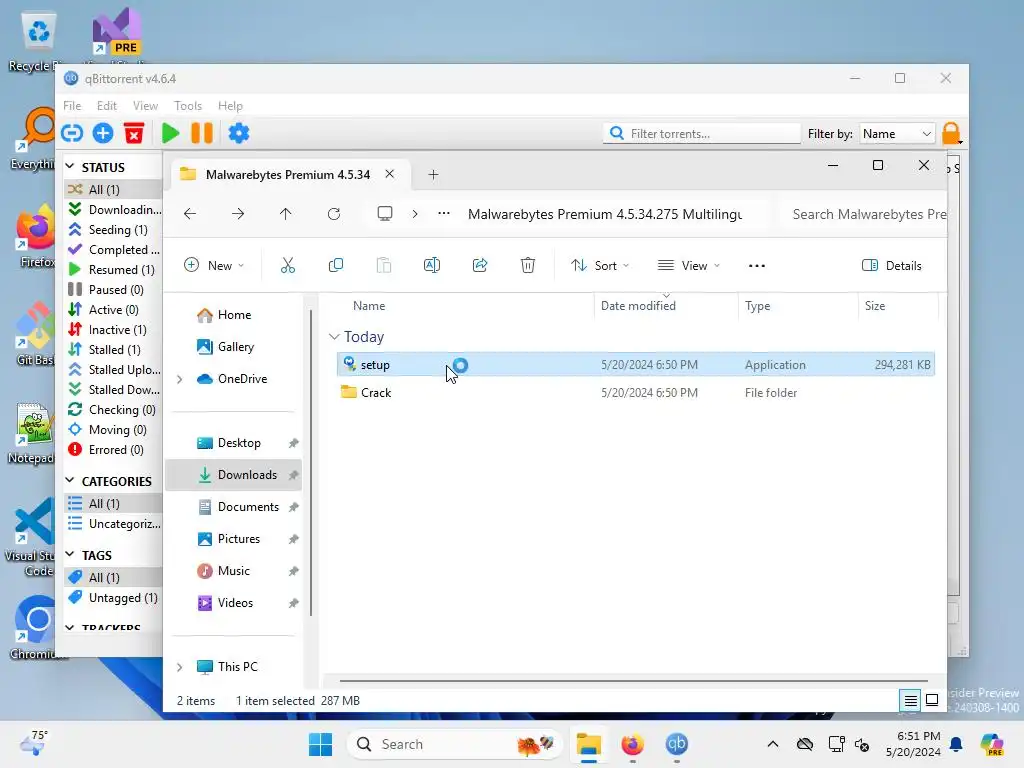Show hidden icons in system tray
This screenshot has width=1024, height=768.
[773, 744]
